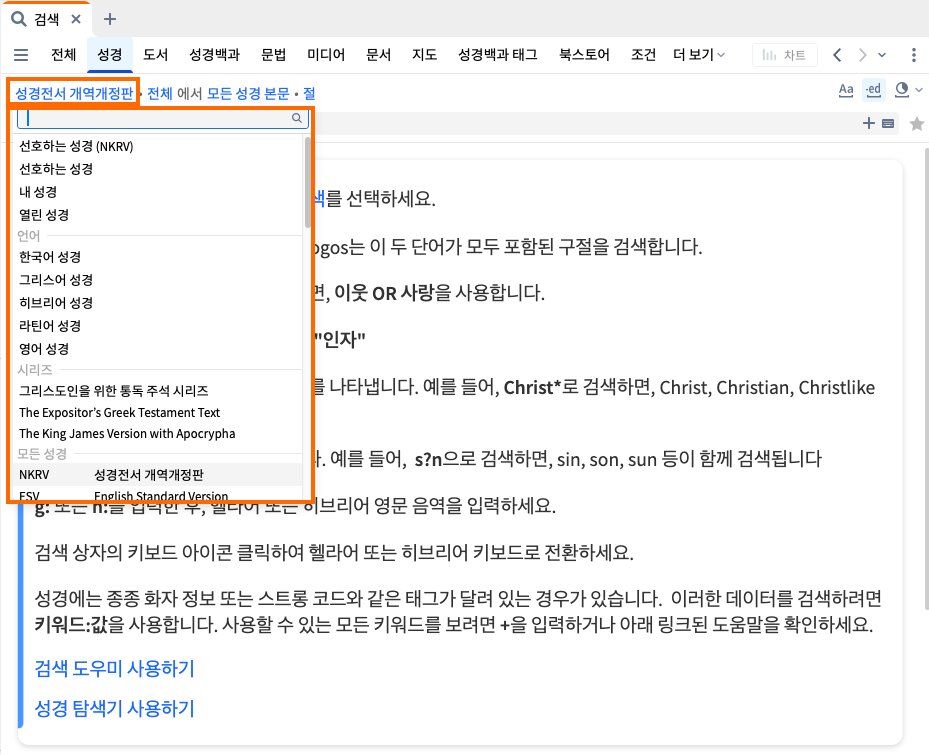Mark the search as favorite star
Viewport: 929px width, 755px height.
(x=917, y=124)
